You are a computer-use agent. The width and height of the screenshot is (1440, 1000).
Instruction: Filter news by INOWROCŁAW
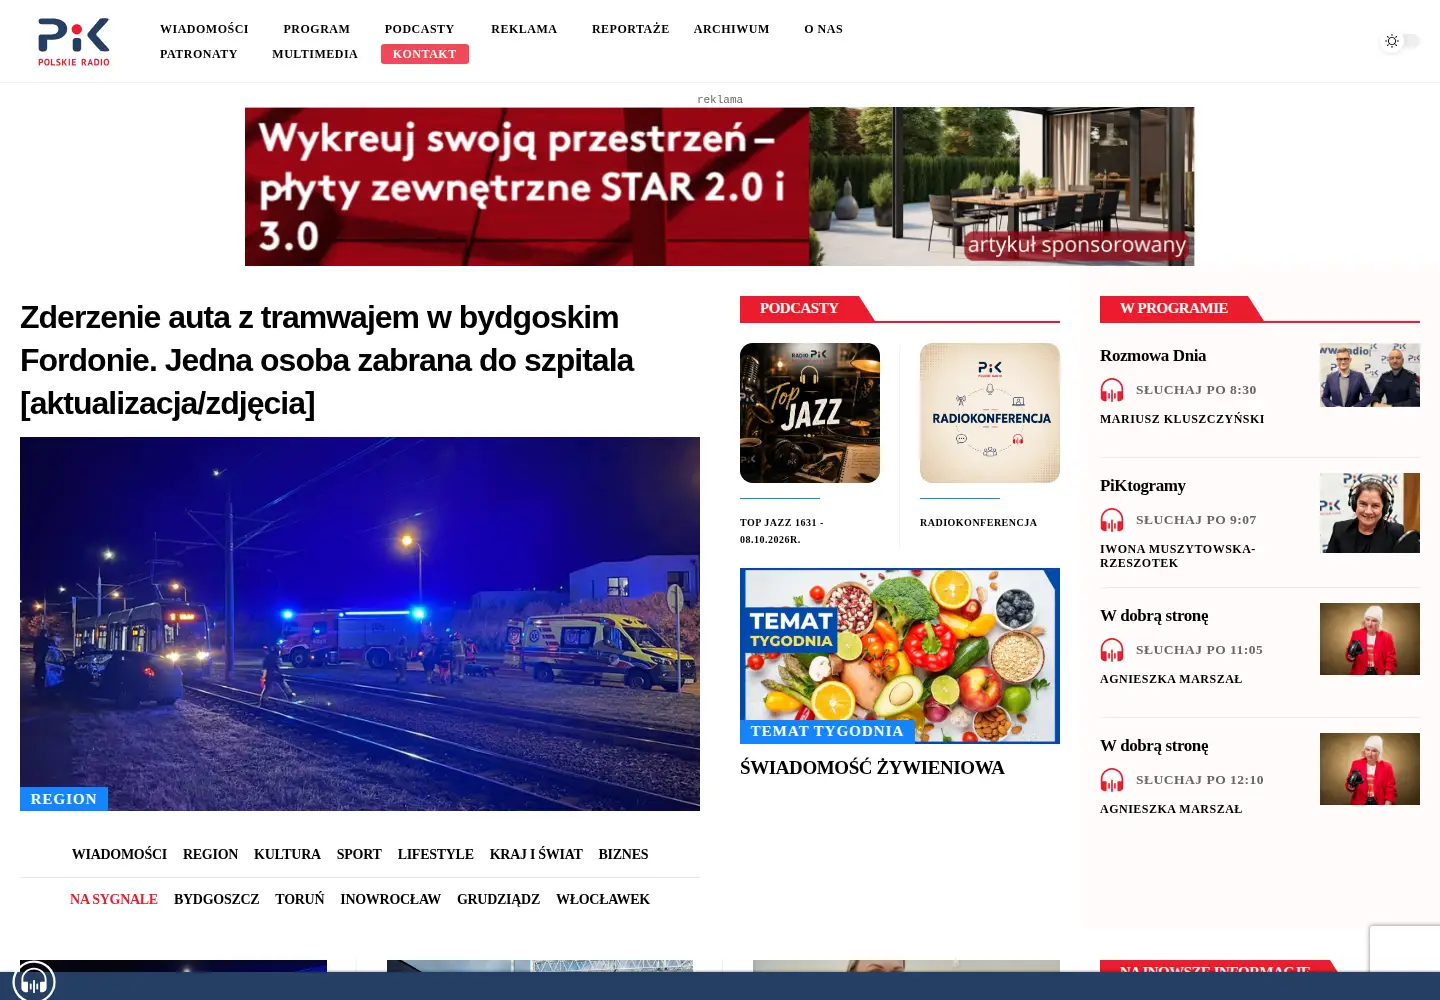point(391,899)
